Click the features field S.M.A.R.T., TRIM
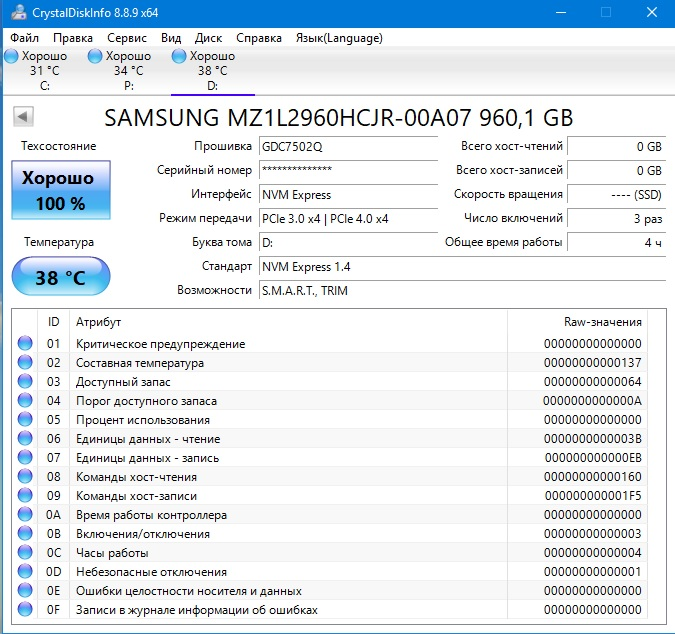The height and width of the screenshot is (634, 675). (x=462, y=291)
